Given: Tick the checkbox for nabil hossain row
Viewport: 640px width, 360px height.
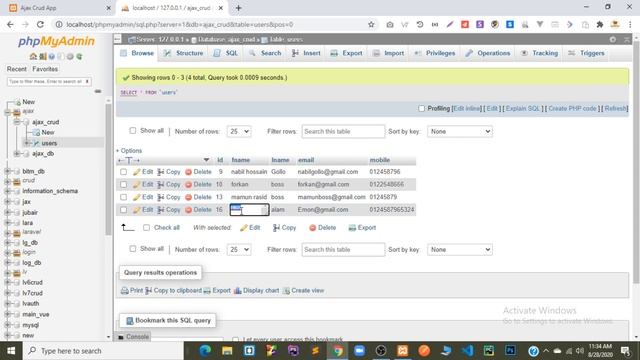Looking at the screenshot, I should 123,172.
